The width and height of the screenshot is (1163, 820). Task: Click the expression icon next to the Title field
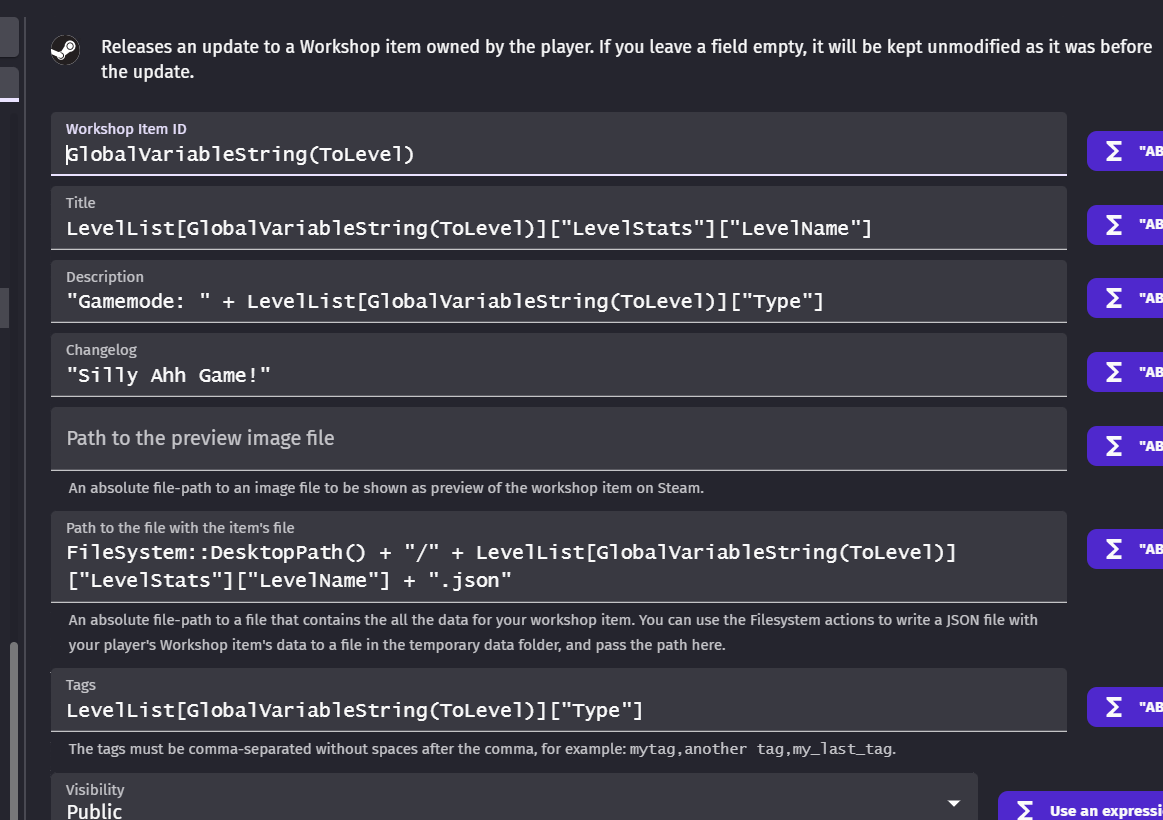click(1113, 225)
